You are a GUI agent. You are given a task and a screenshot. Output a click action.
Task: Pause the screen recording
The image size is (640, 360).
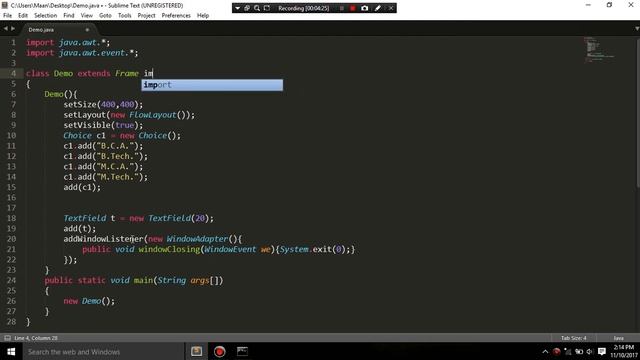click(x=342, y=8)
